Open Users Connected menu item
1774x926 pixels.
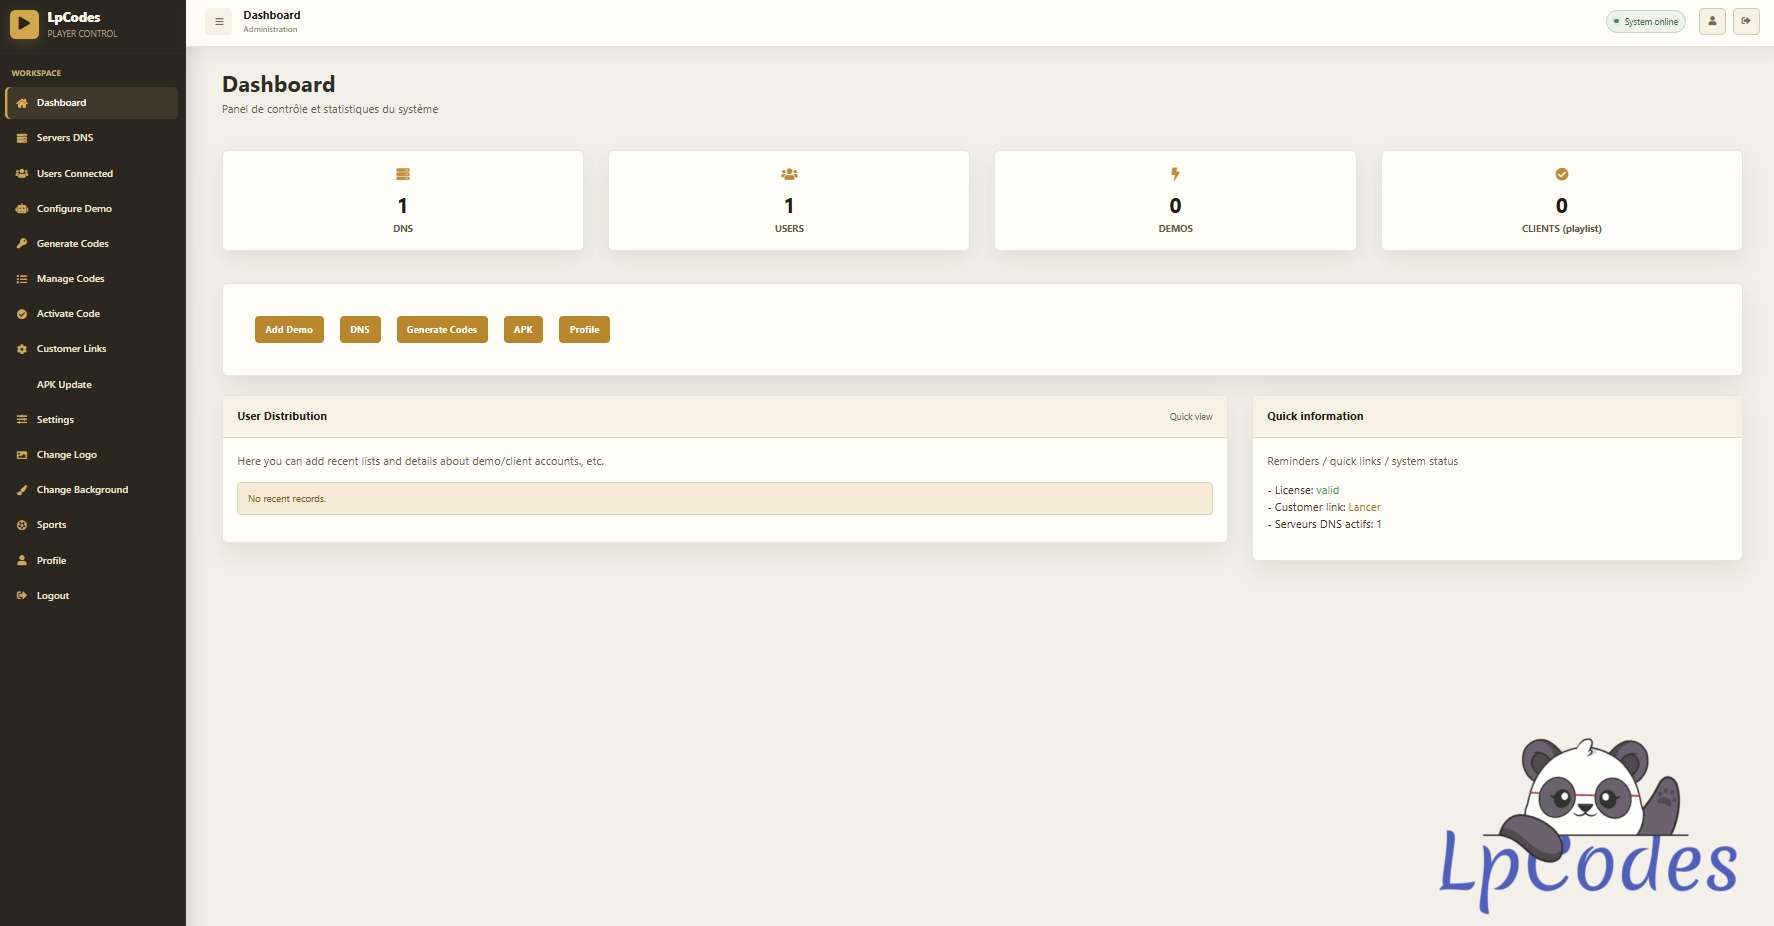[91, 174]
